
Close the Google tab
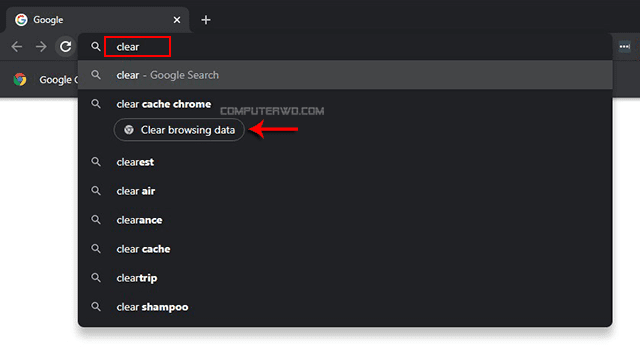tap(177, 20)
